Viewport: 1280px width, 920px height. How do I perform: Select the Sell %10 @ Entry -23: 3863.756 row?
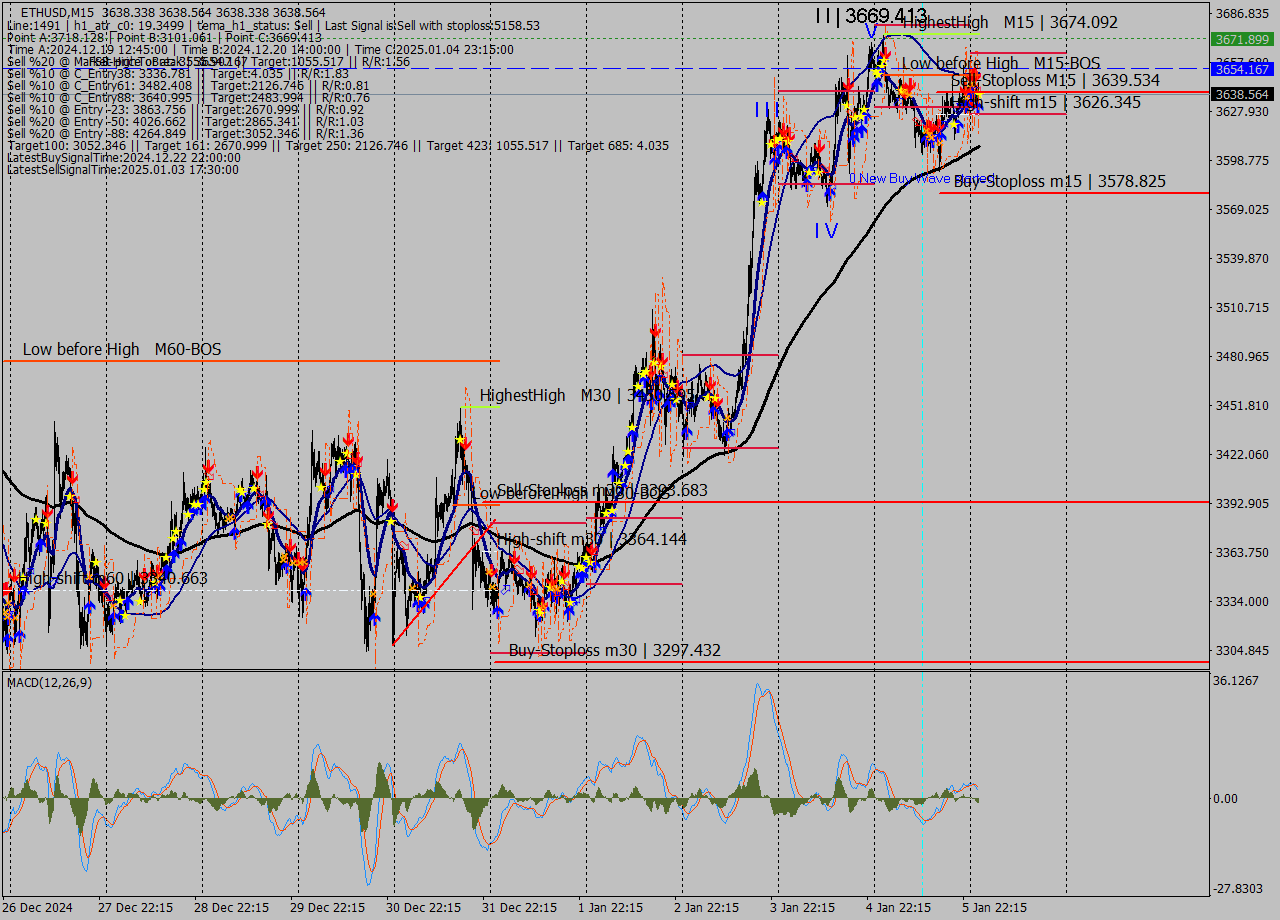185,109
